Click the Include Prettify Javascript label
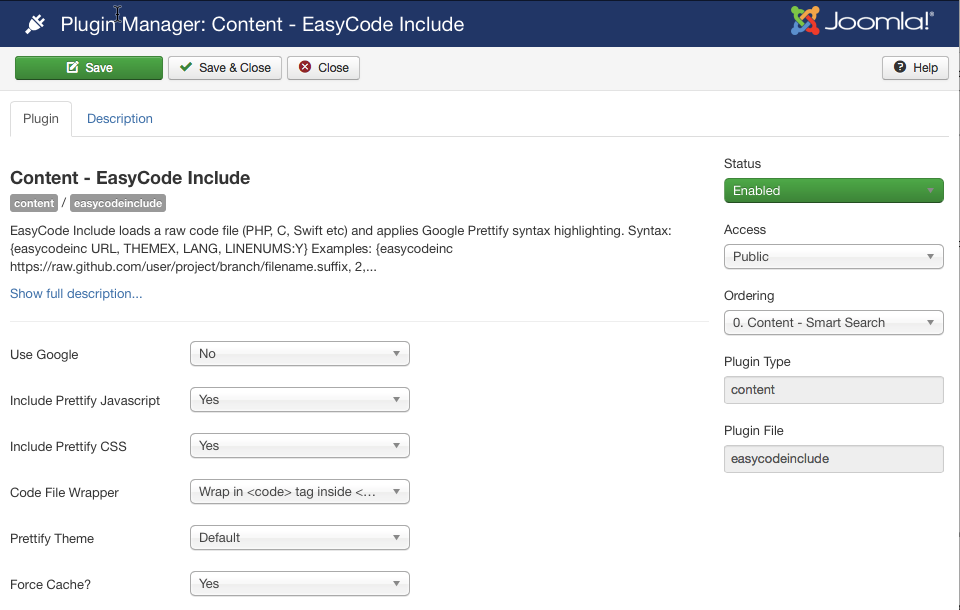Screen dimensions: 960x610 point(85,401)
